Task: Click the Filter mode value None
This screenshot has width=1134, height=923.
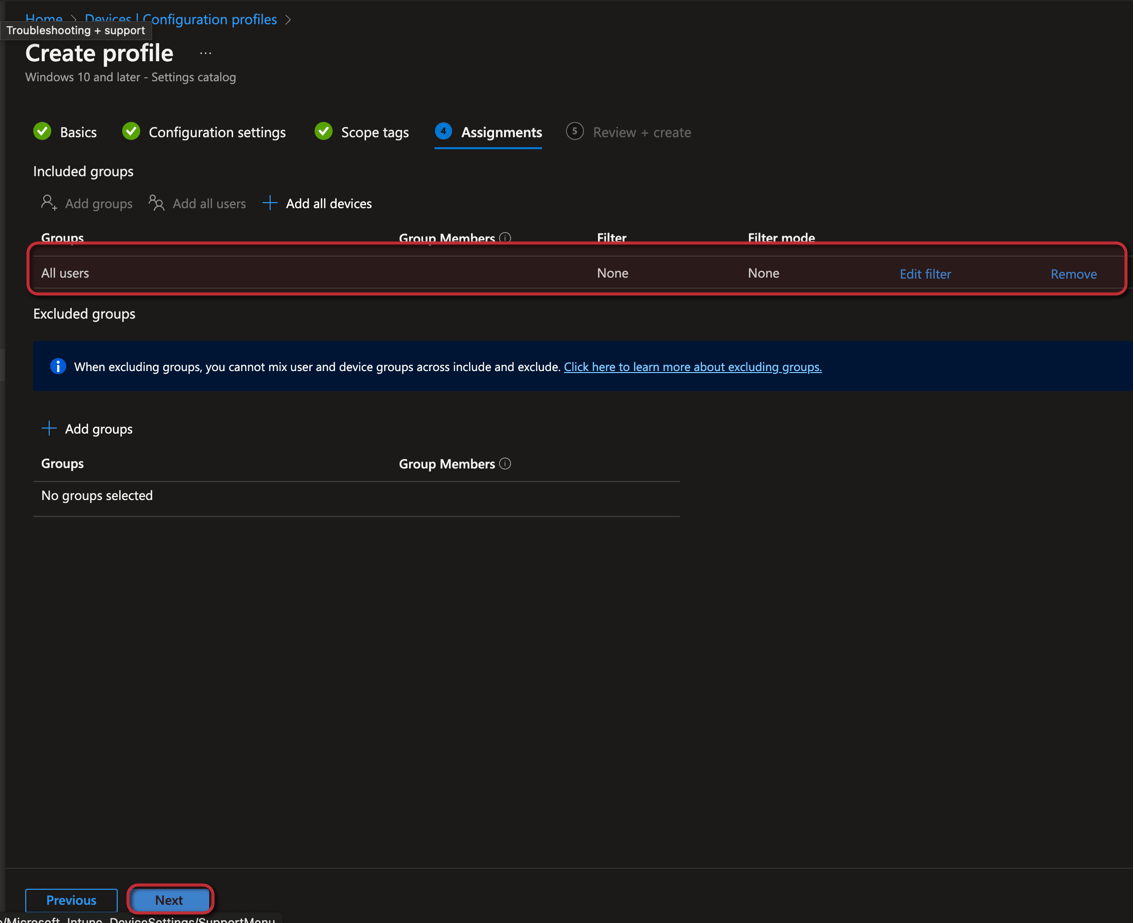Action: click(x=763, y=273)
